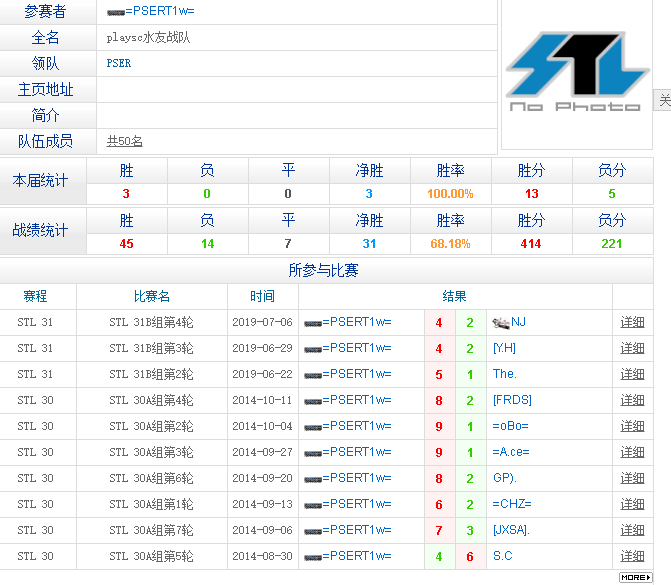The height and width of the screenshot is (585, 671).
Task: Click the 所参与比赛 section header
Action: pos(324,270)
